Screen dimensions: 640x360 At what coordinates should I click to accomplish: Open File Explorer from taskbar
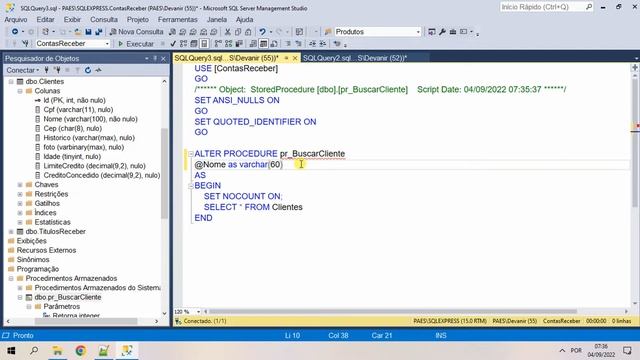coord(57,351)
